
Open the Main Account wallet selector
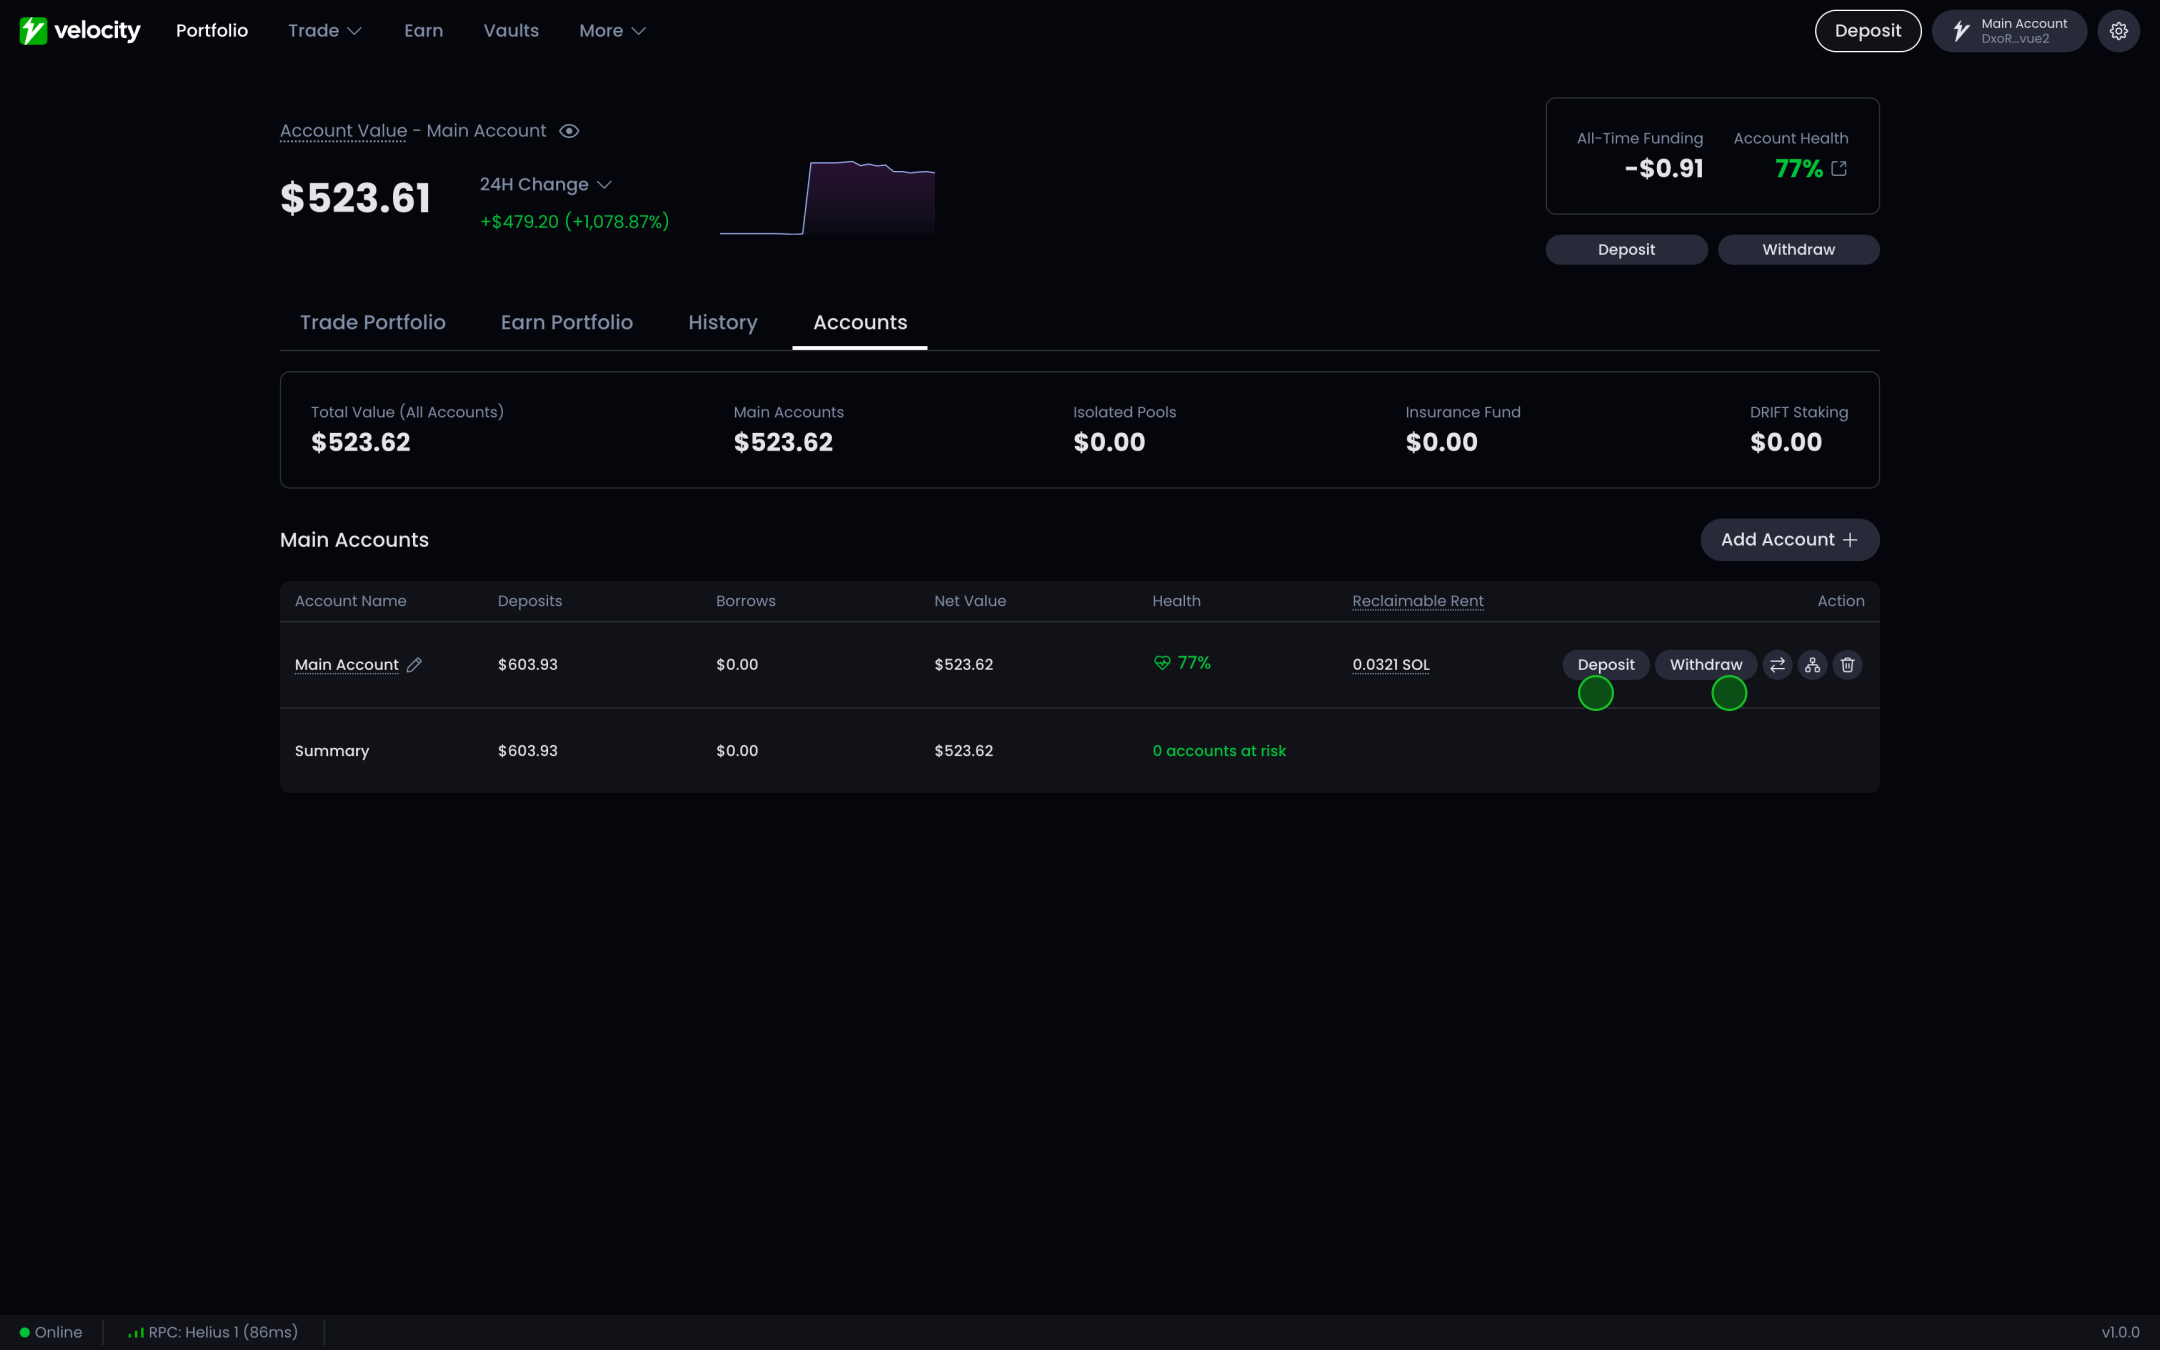click(x=2008, y=31)
